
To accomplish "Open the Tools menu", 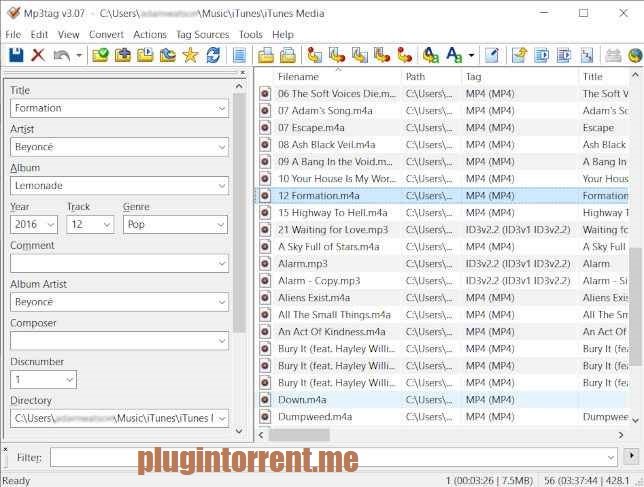I will tap(251, 34).
